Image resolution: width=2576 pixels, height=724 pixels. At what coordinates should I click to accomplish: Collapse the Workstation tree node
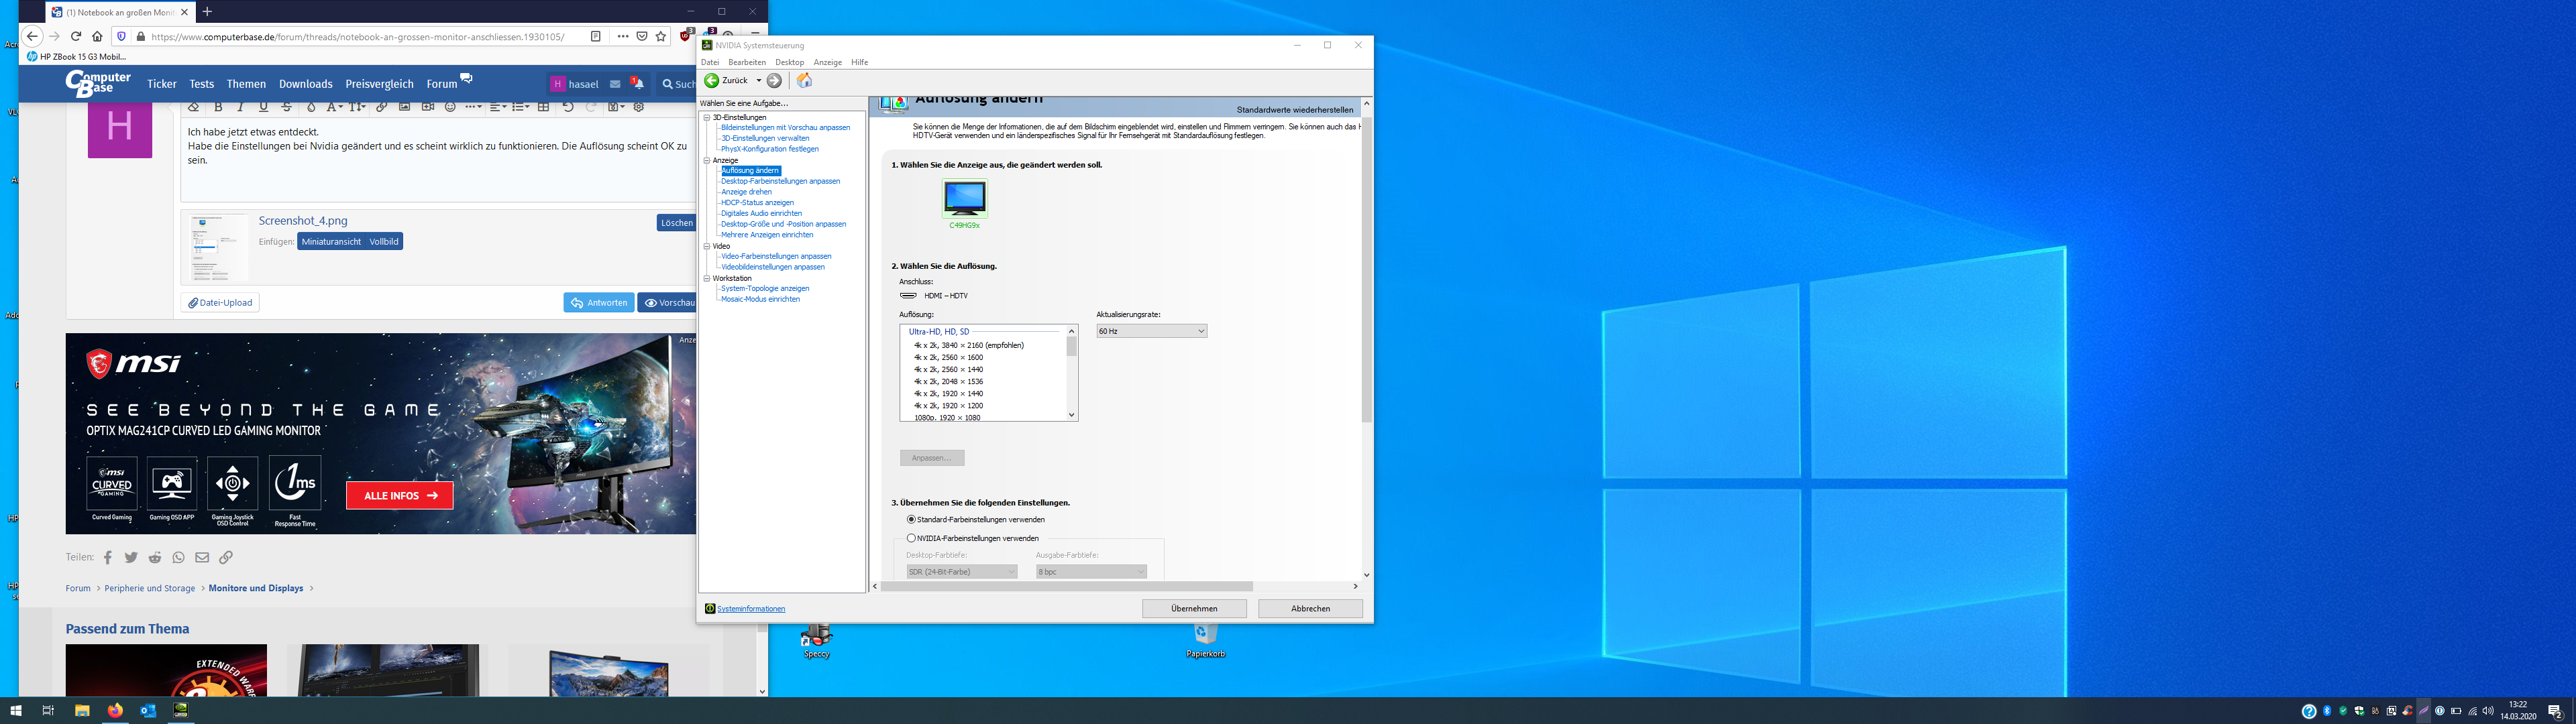707,278
